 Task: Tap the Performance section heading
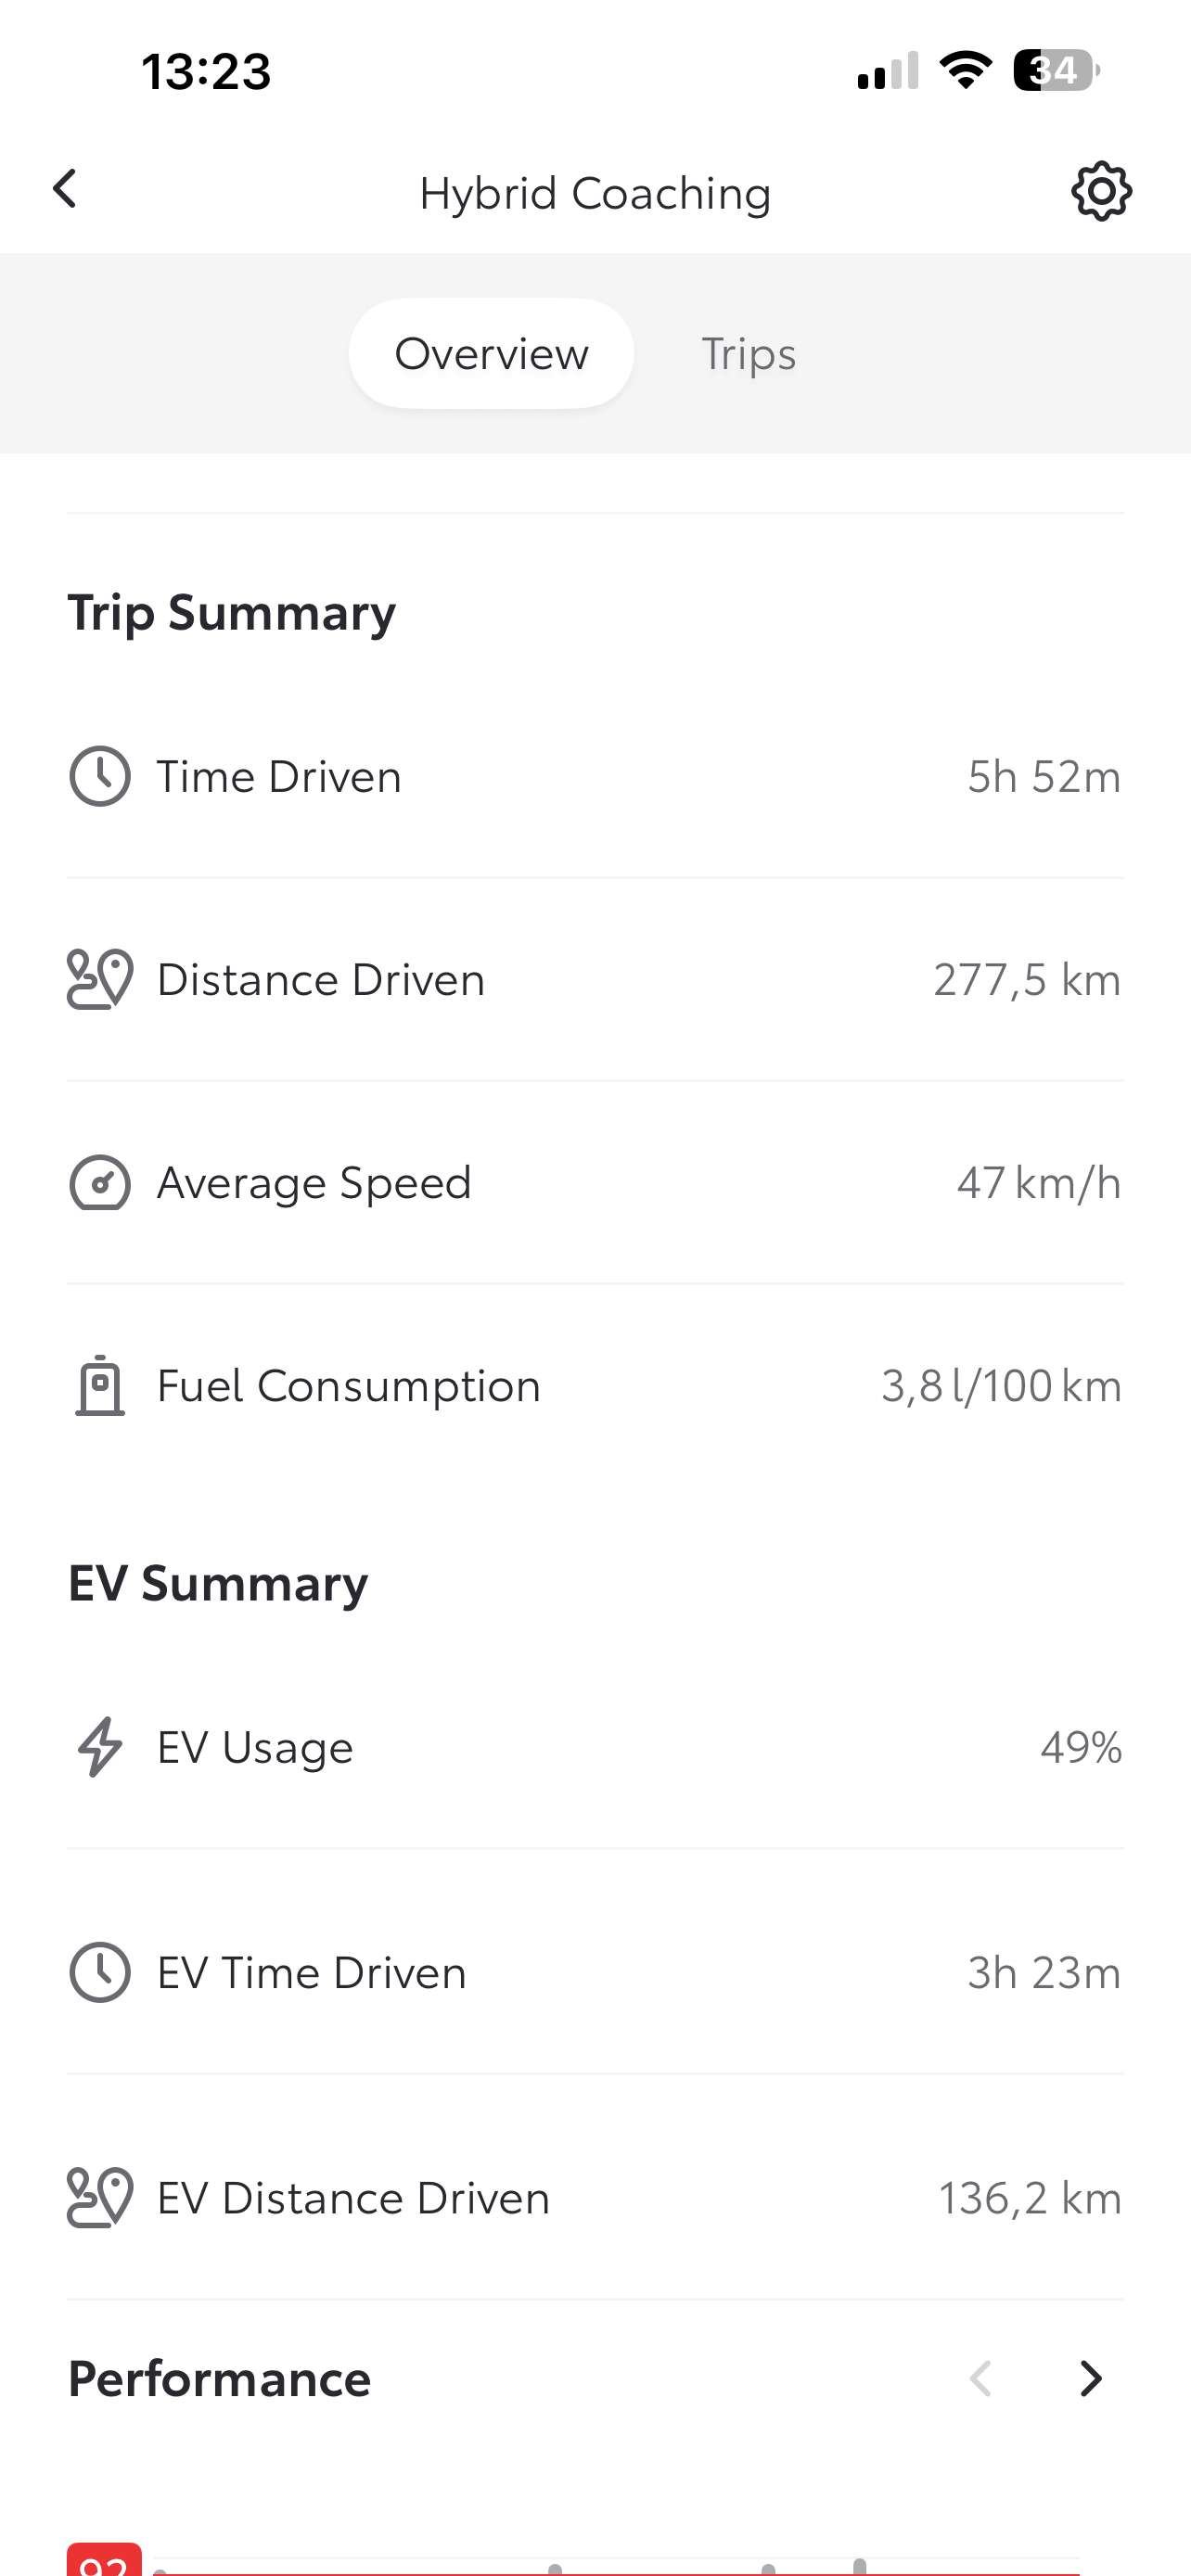pyautogui.click(x=219, y=2379)
